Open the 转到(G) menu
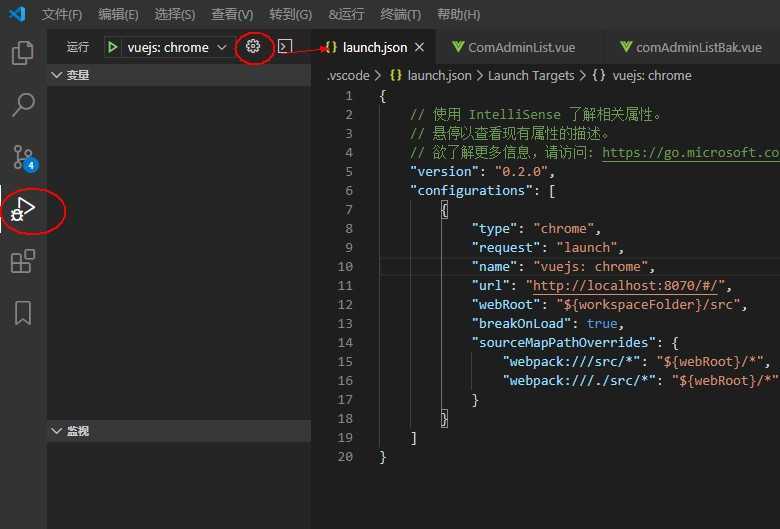The image size is (780, 529). point(291,14)
